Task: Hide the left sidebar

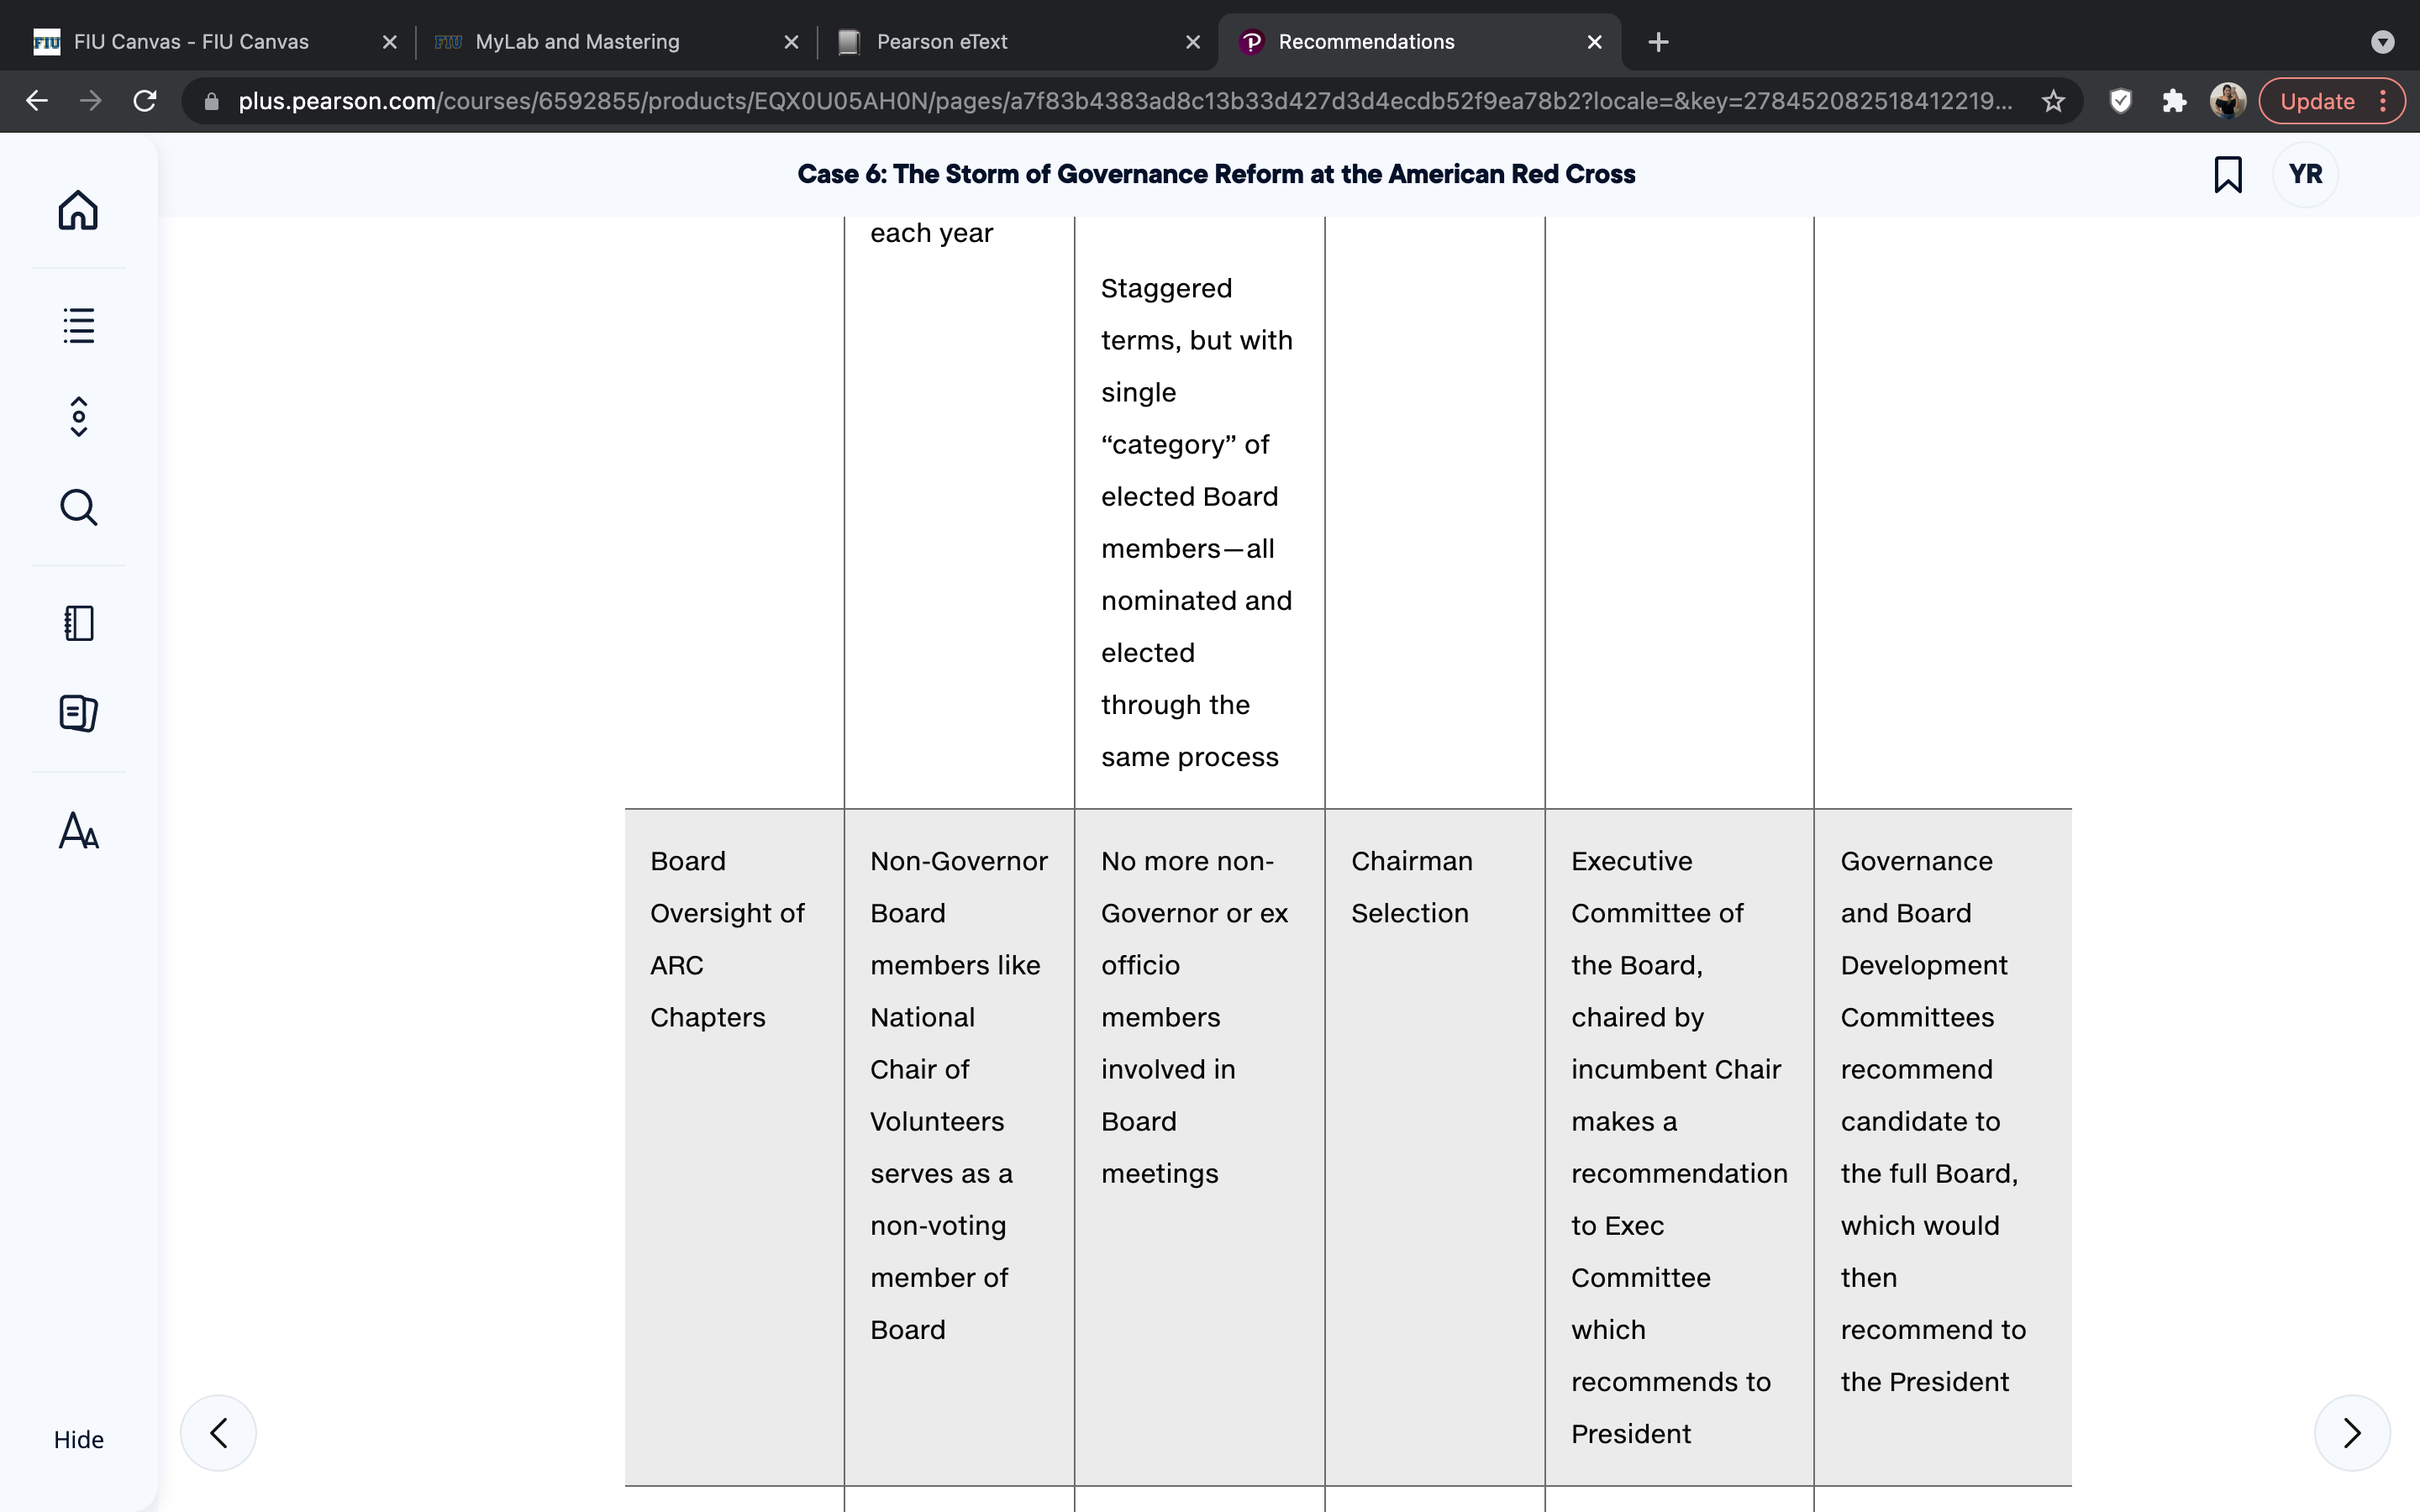Action: pyautogui.click(x=78, y=1439)
